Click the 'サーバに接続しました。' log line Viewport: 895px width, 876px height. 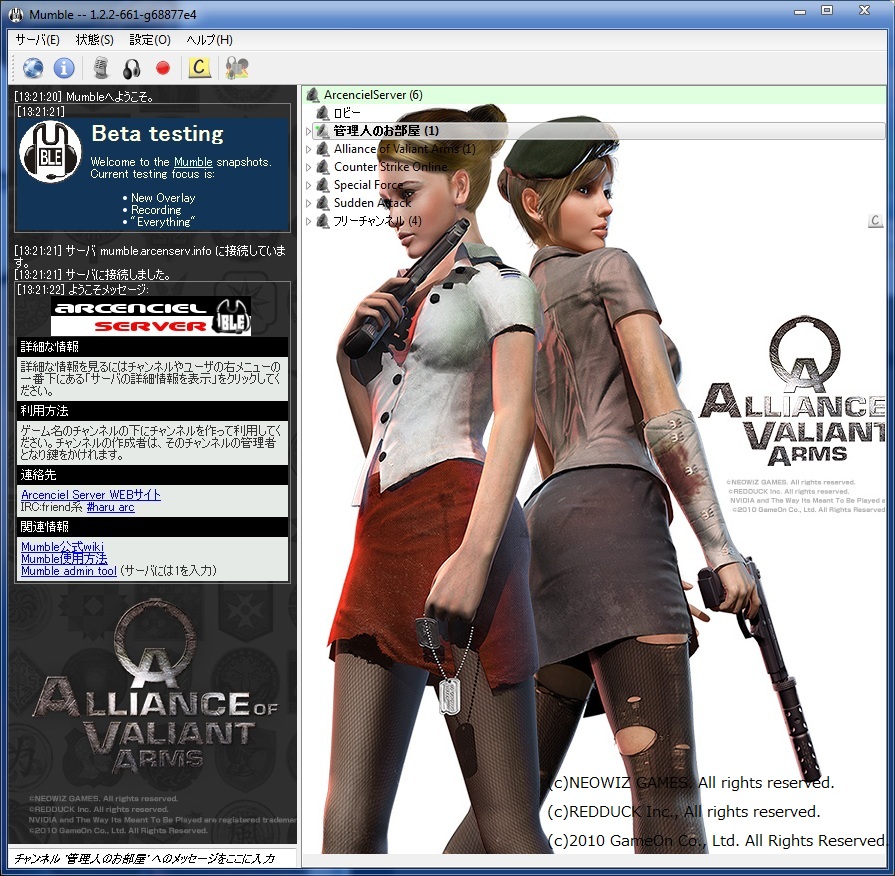pos(118,274)
